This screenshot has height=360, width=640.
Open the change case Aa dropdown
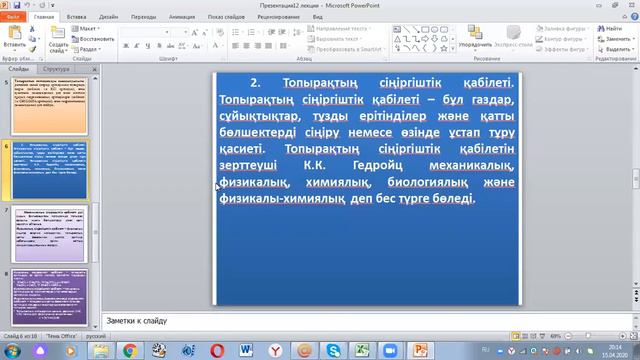[197, 46]
